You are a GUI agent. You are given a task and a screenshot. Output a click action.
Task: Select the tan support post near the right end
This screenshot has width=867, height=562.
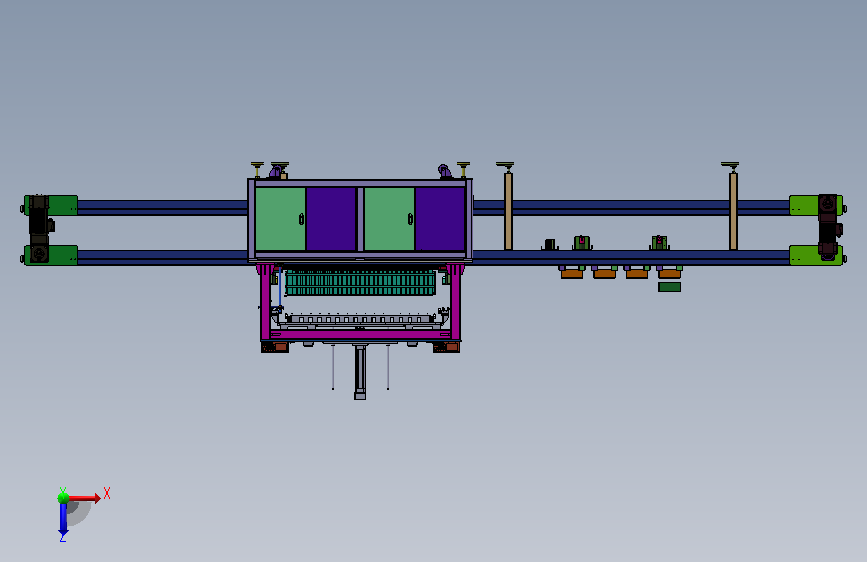pos(733,211)
